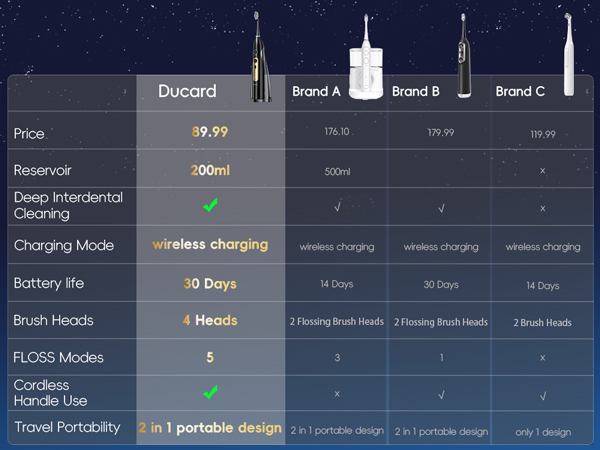Click Brand B's check mark in Deep Interdental Cleaning row
Image resolution: width=600 pixels, height=450 pixels.
tap(441, 208)
